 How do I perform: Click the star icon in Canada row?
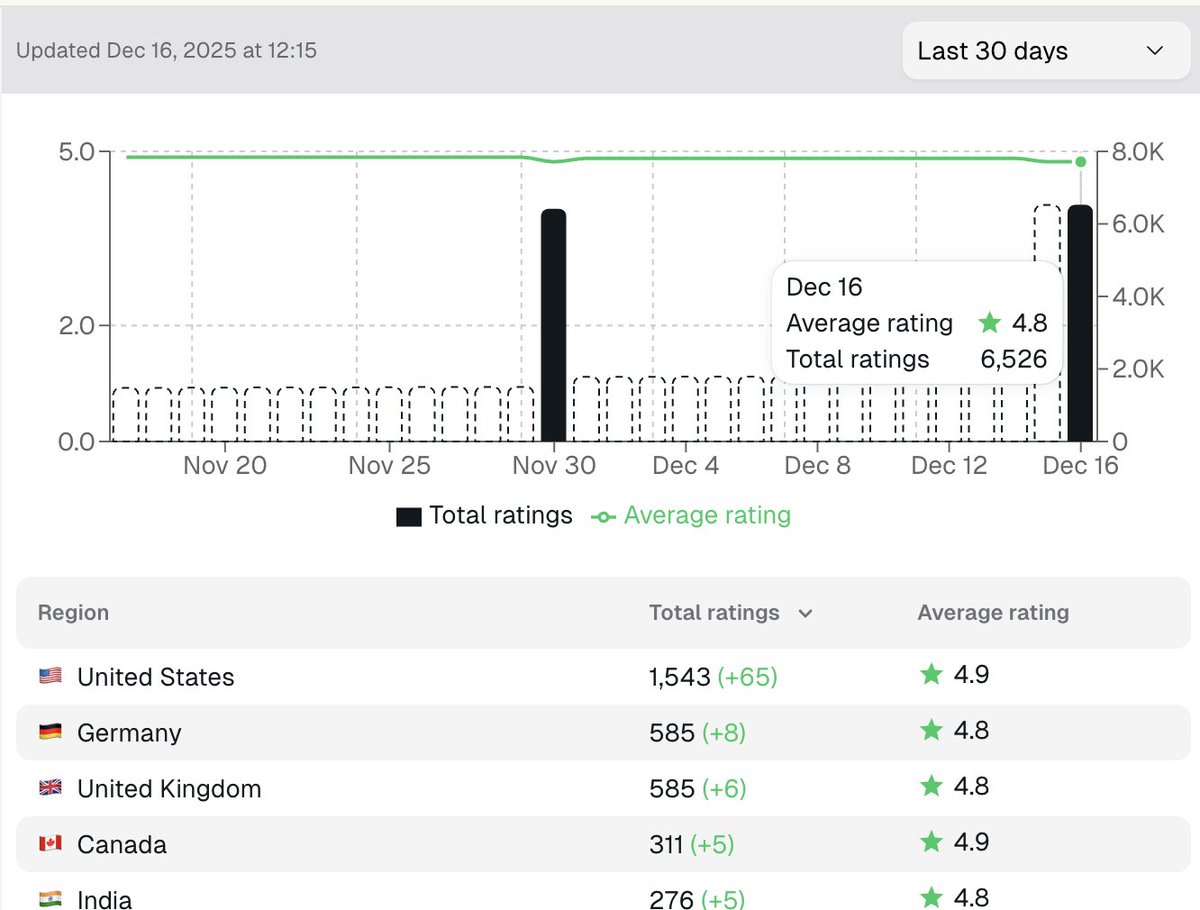click(931, 843)
